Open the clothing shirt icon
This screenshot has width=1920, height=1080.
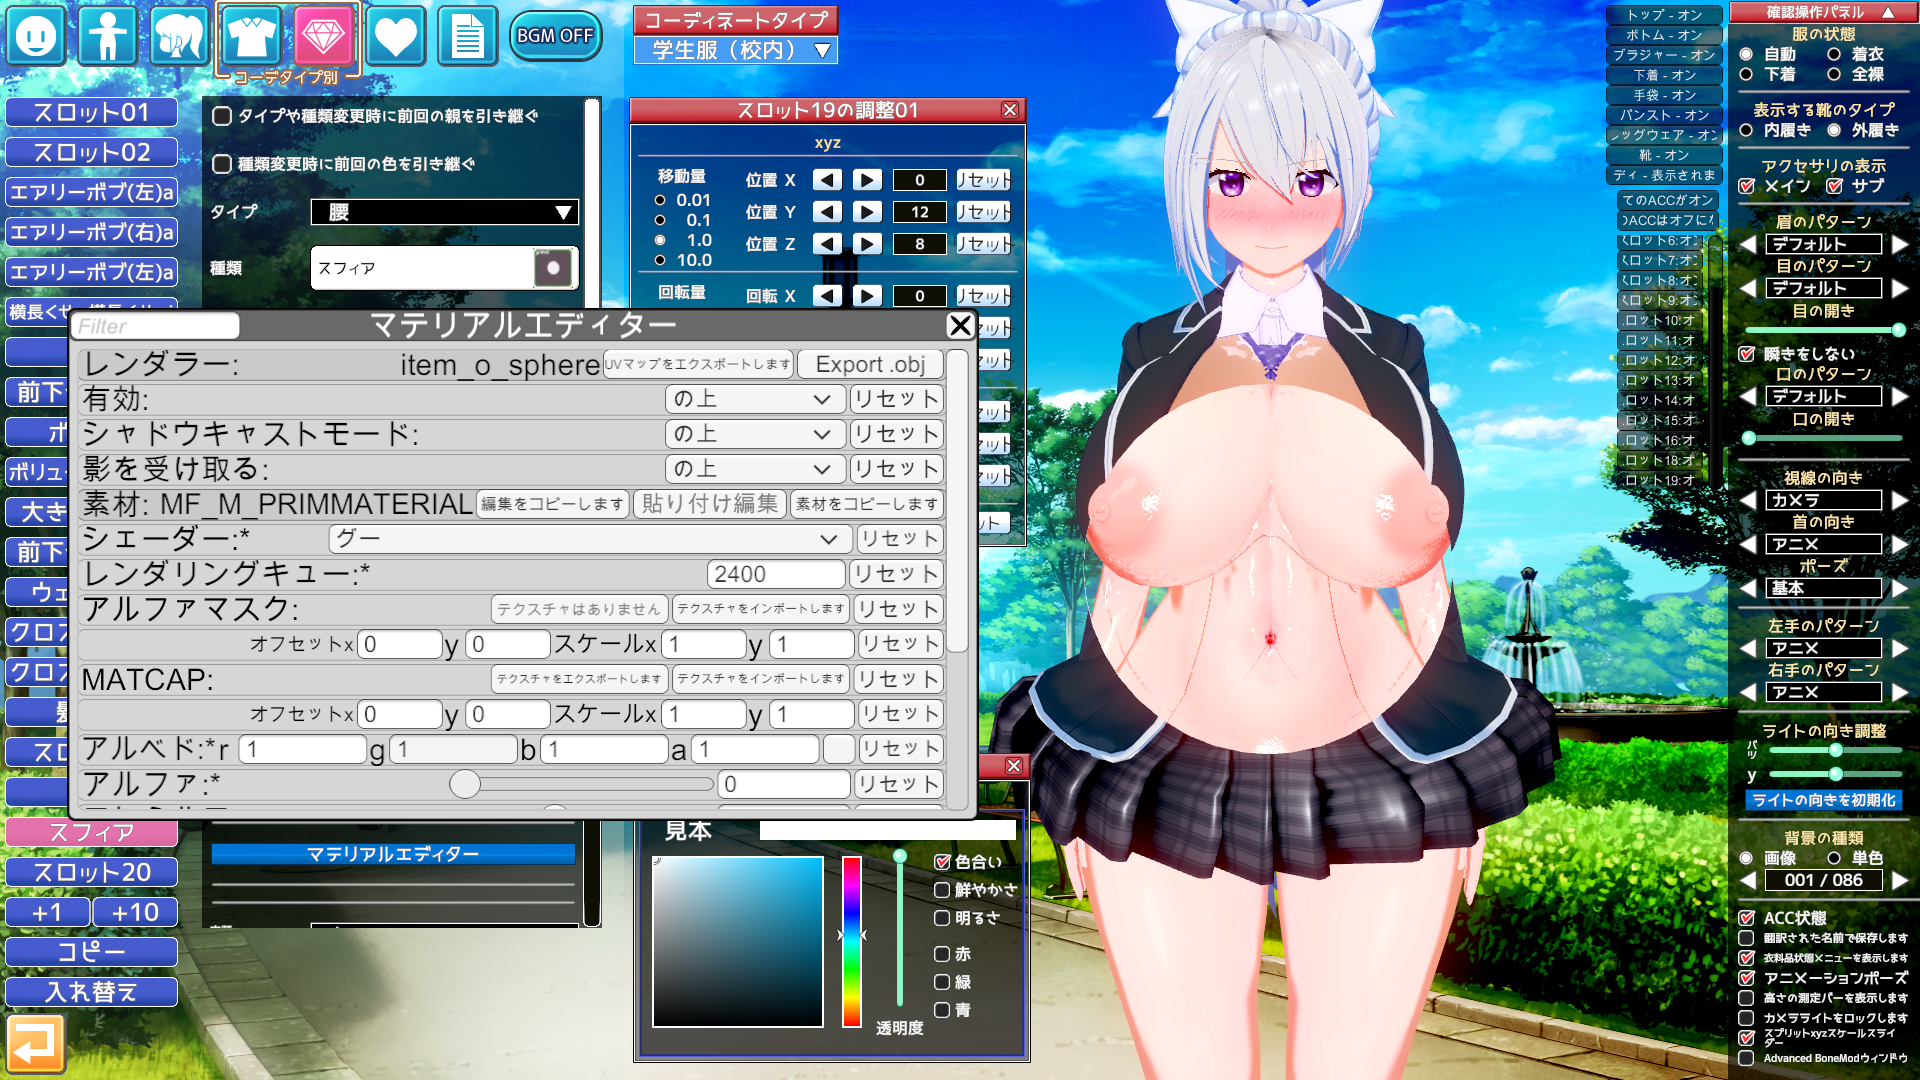pyautogui.click(x=251, y=37)
